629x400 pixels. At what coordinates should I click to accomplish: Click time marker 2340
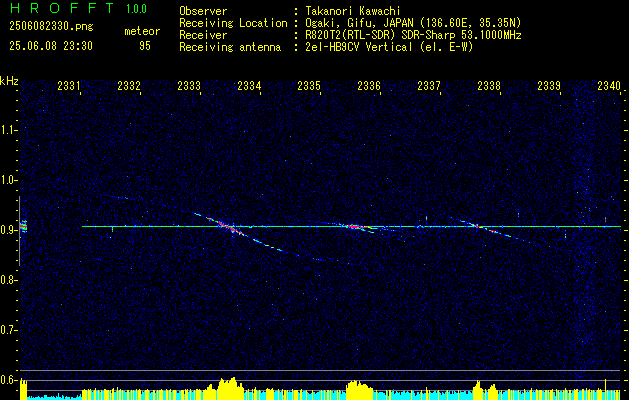point(609,85)
